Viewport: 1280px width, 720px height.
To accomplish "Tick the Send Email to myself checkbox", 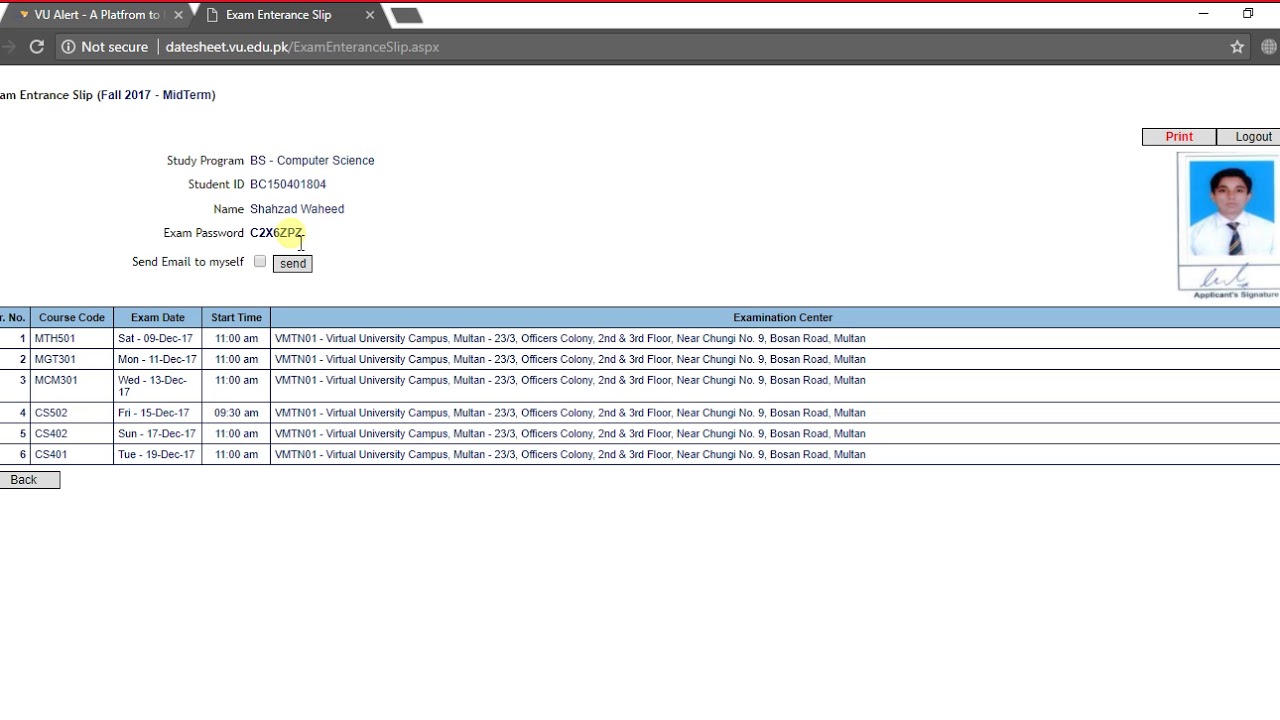I will click(x=260, y=261).
